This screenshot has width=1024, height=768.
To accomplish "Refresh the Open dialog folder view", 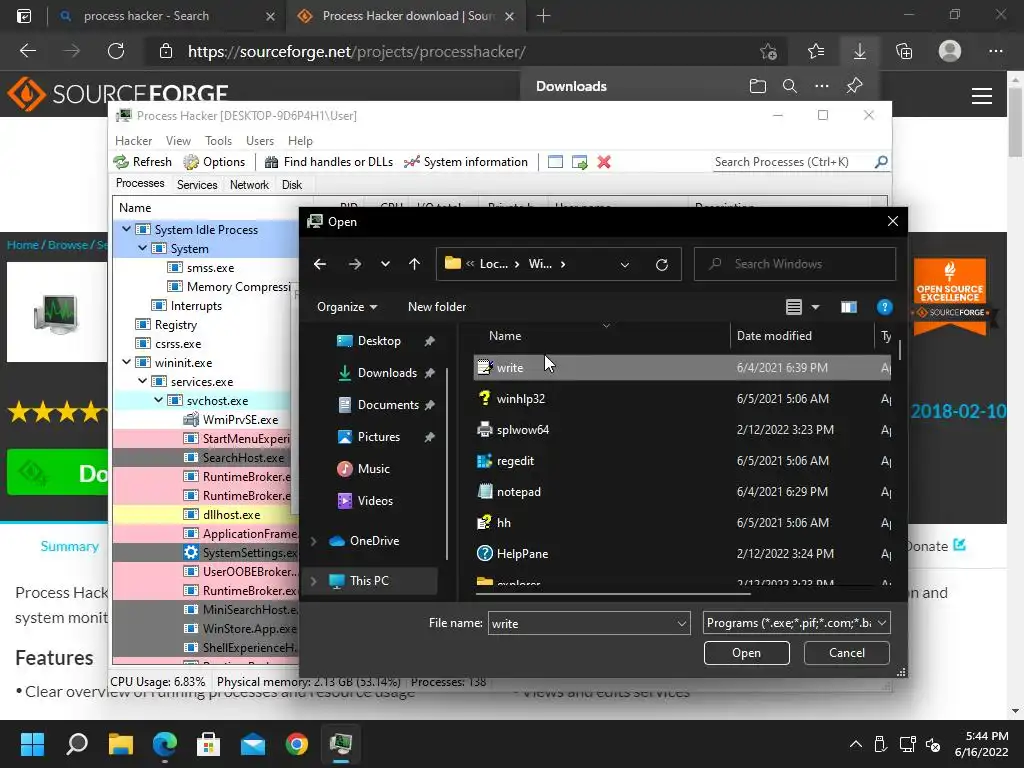I will point(662,264).
